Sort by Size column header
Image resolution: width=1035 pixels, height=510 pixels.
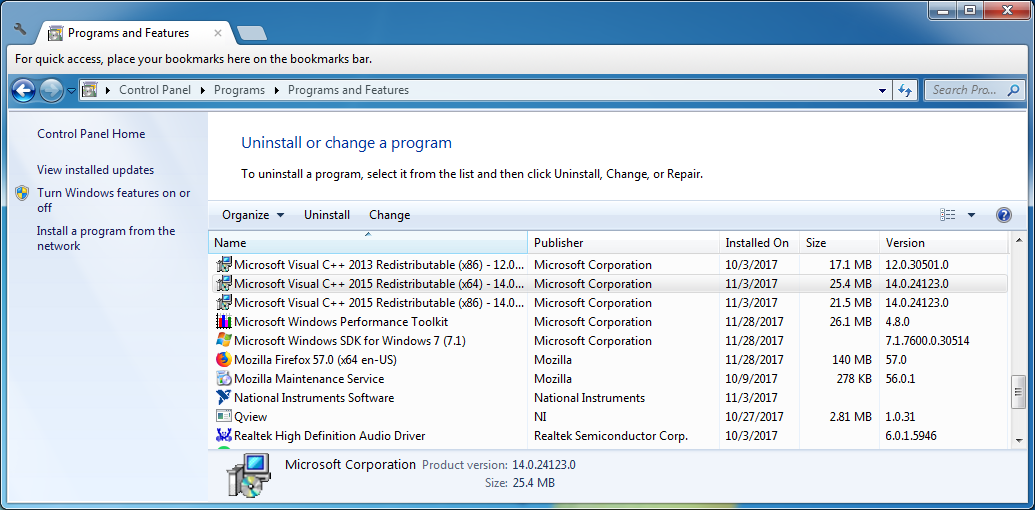pos(839,243)
